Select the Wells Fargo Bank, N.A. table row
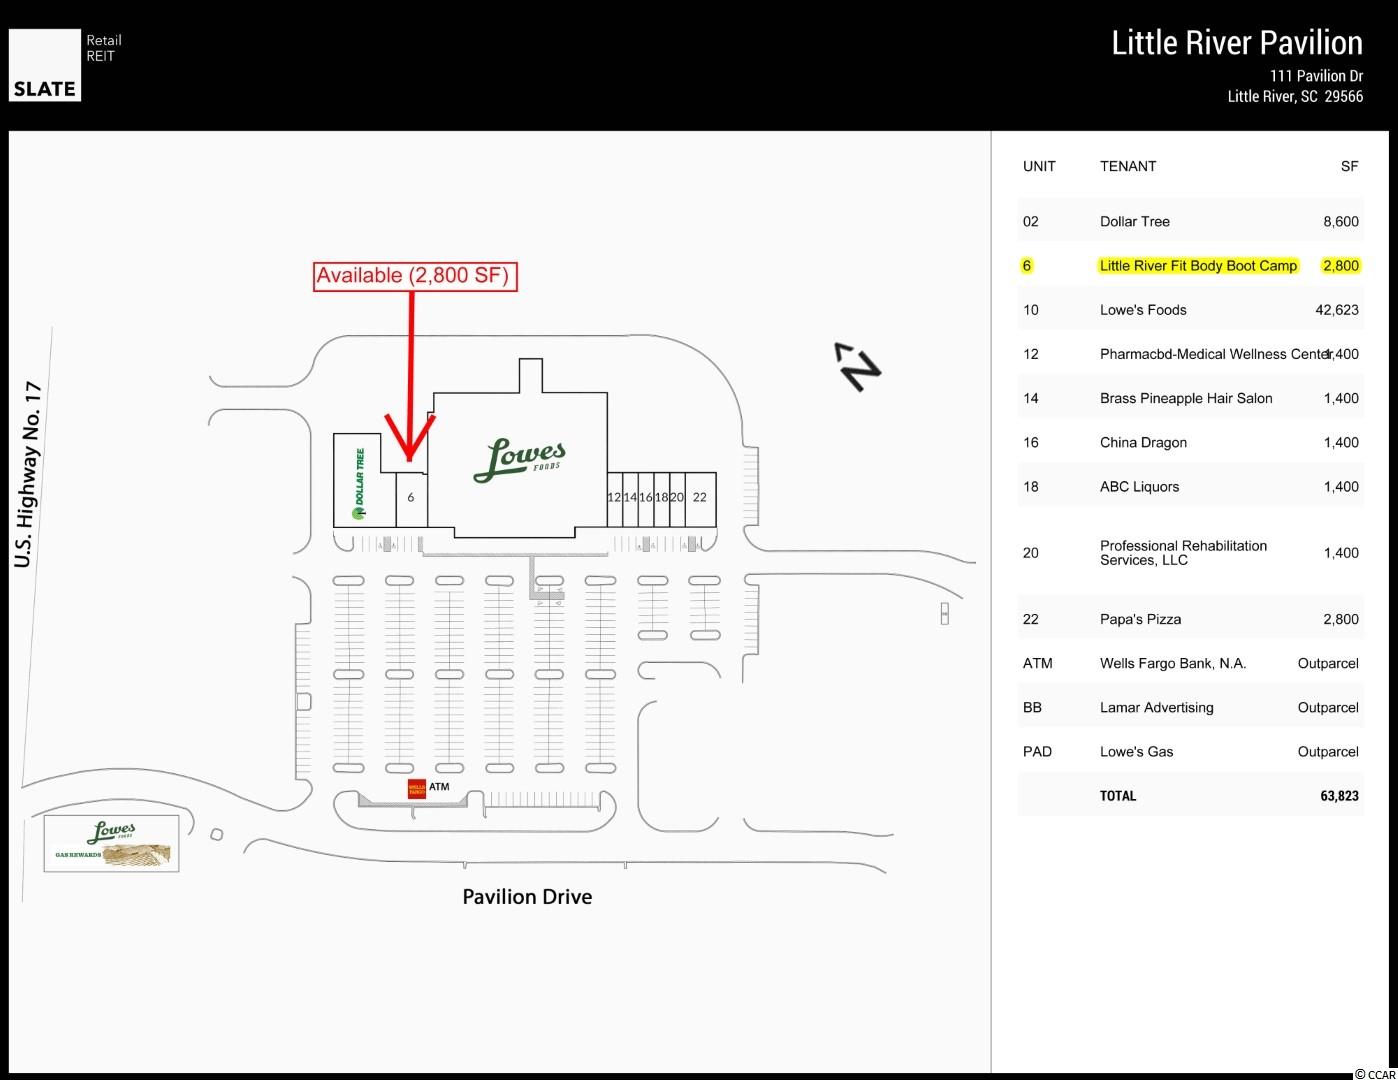Image resolution: width=1398 pixels, height=1080 pixels. coord(1190,664)
